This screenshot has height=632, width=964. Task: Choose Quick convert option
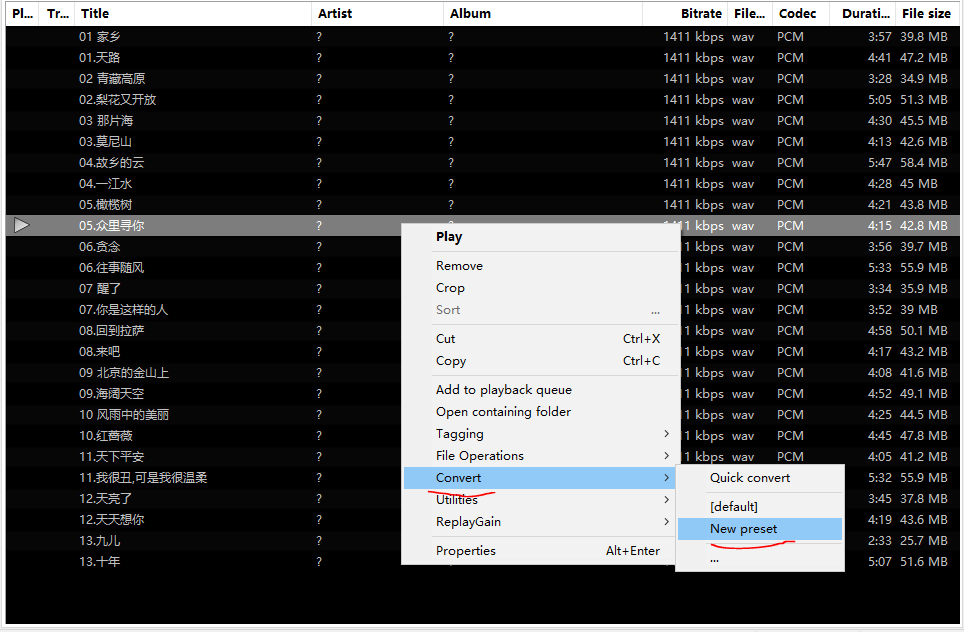tap(750, 478)
